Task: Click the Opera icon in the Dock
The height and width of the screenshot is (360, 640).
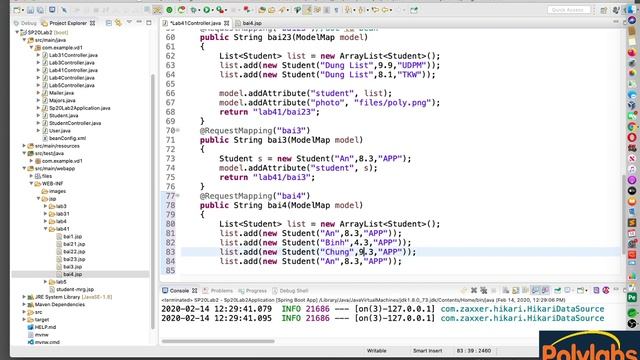Action: pyautogui.click(x=632, y=137)
